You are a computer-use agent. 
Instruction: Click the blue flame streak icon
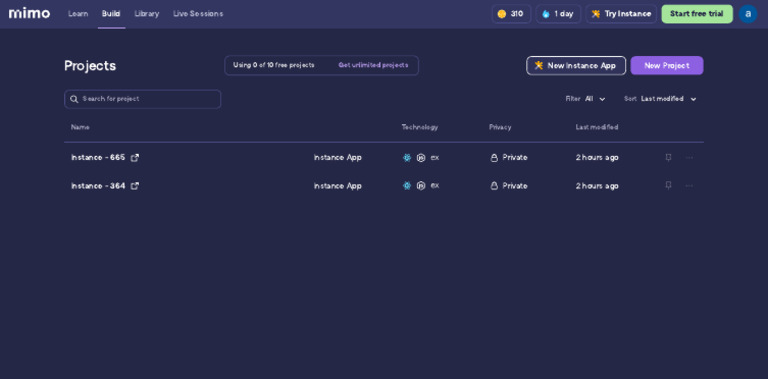pyautogui.click(x=546, y=14)
